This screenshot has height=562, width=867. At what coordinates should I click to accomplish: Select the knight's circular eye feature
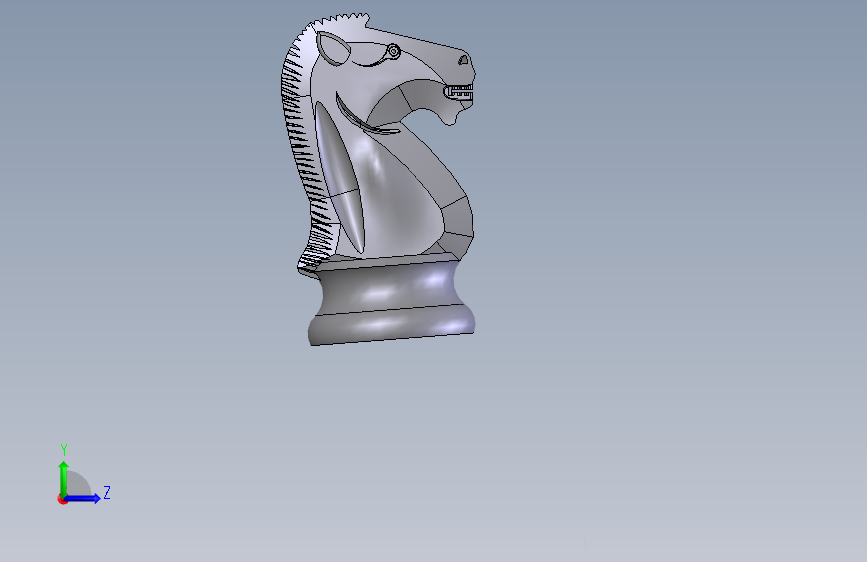pyautogui.click(x=394, y=51)
